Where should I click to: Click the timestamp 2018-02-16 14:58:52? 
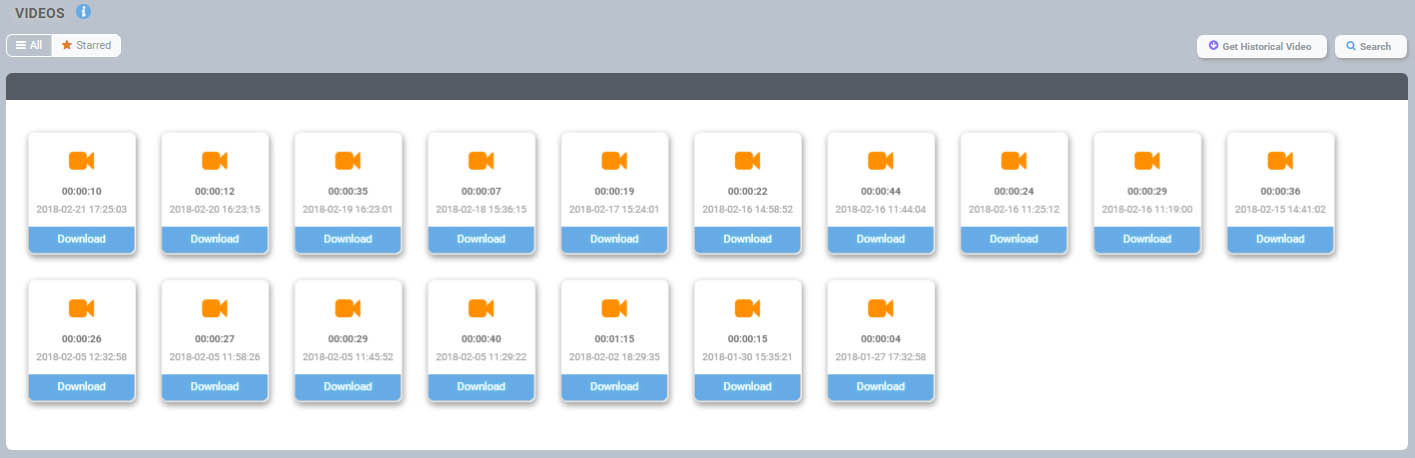[x=748, y=210]
